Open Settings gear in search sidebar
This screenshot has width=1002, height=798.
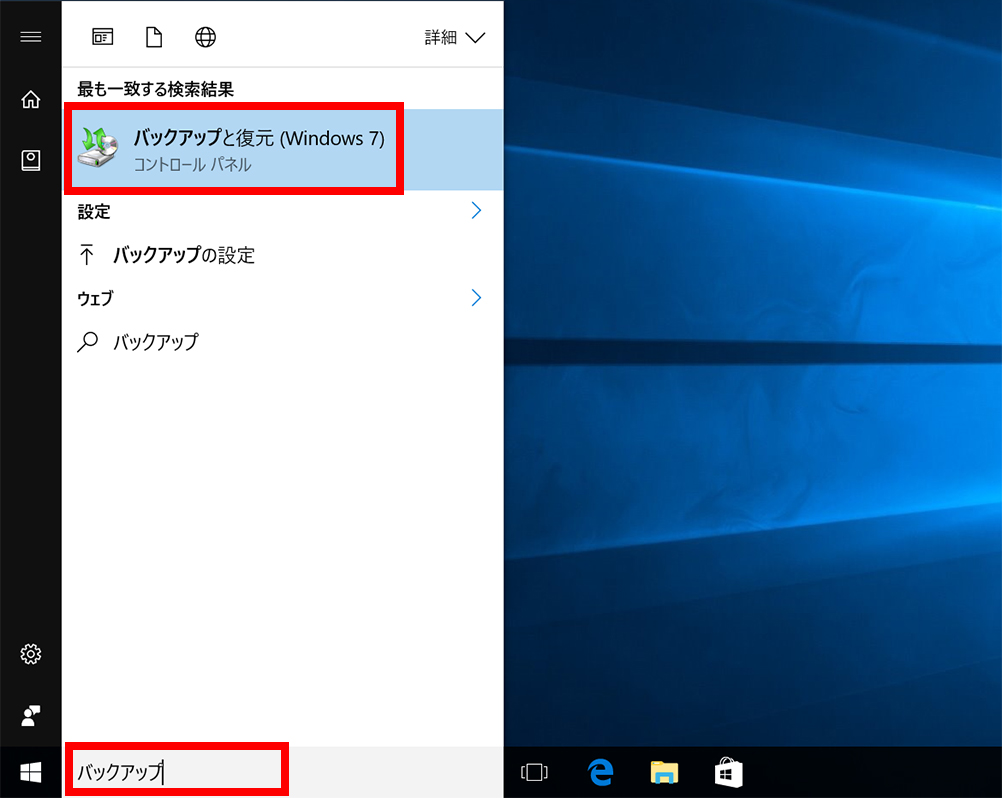[x=31, y=654]
